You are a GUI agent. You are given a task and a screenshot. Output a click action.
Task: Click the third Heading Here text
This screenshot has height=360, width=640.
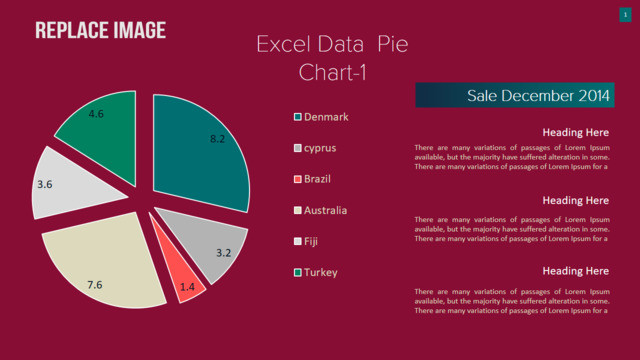[576, 271]
